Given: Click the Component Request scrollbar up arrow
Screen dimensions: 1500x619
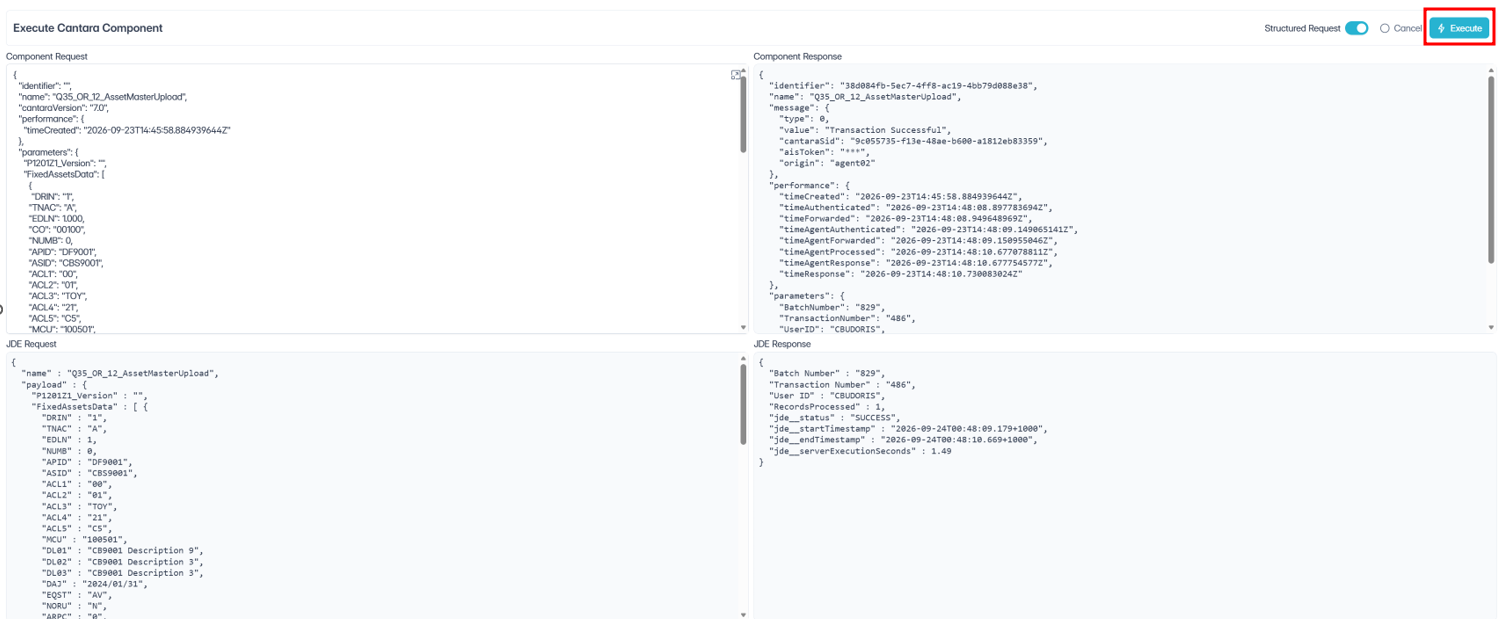Looking at the screenshot, I should 743,70.
